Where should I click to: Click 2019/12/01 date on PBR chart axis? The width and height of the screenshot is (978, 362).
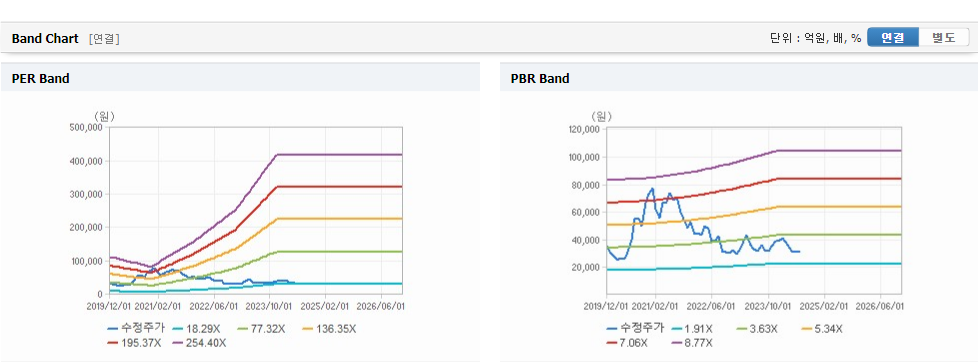(606, 306)
